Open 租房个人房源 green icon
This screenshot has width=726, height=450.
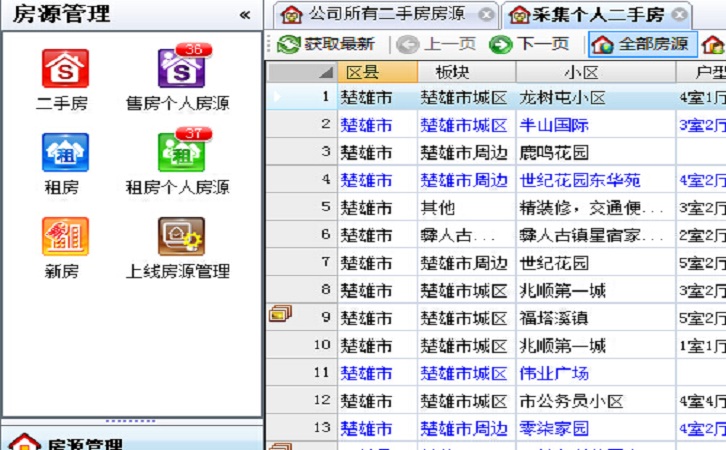coord(178,152)
